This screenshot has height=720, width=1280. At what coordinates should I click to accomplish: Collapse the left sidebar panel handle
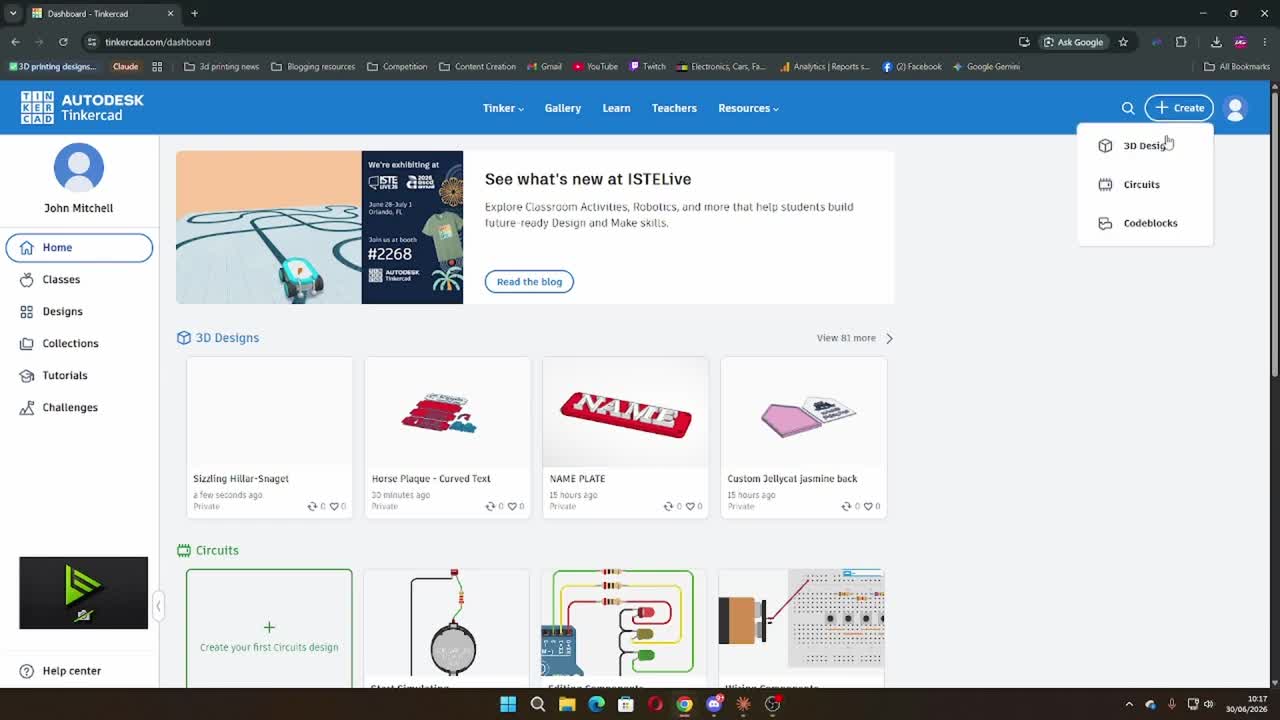pyautogui.click(x=158, y=605)
